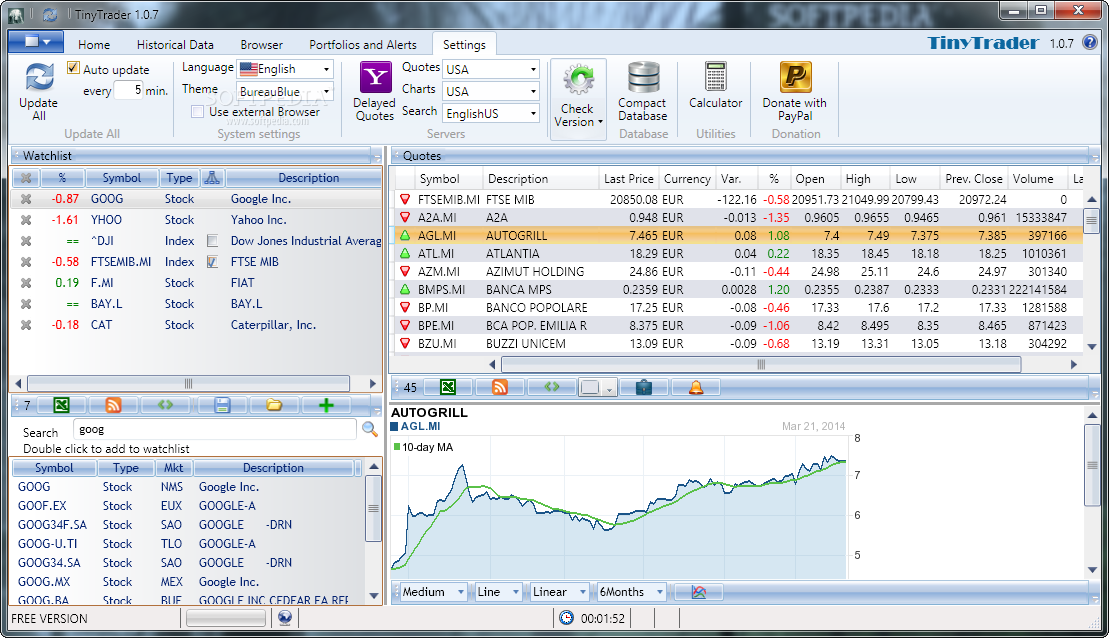1109x638 pixels.
Task: Select GOOG34F.SA in search results
Action: [189, 525]
